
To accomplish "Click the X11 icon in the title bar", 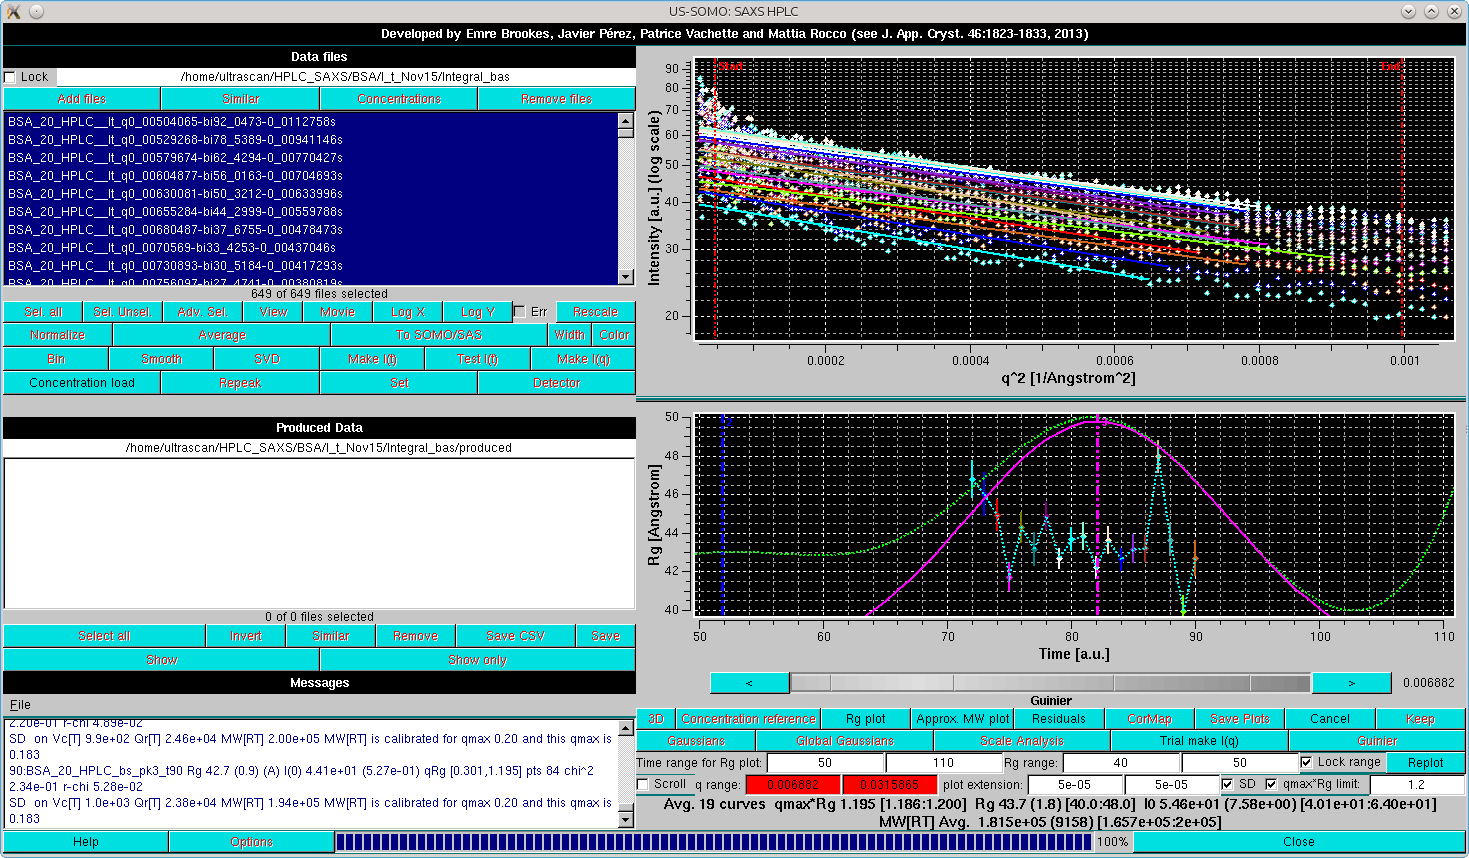I will [x=13, y=11].
